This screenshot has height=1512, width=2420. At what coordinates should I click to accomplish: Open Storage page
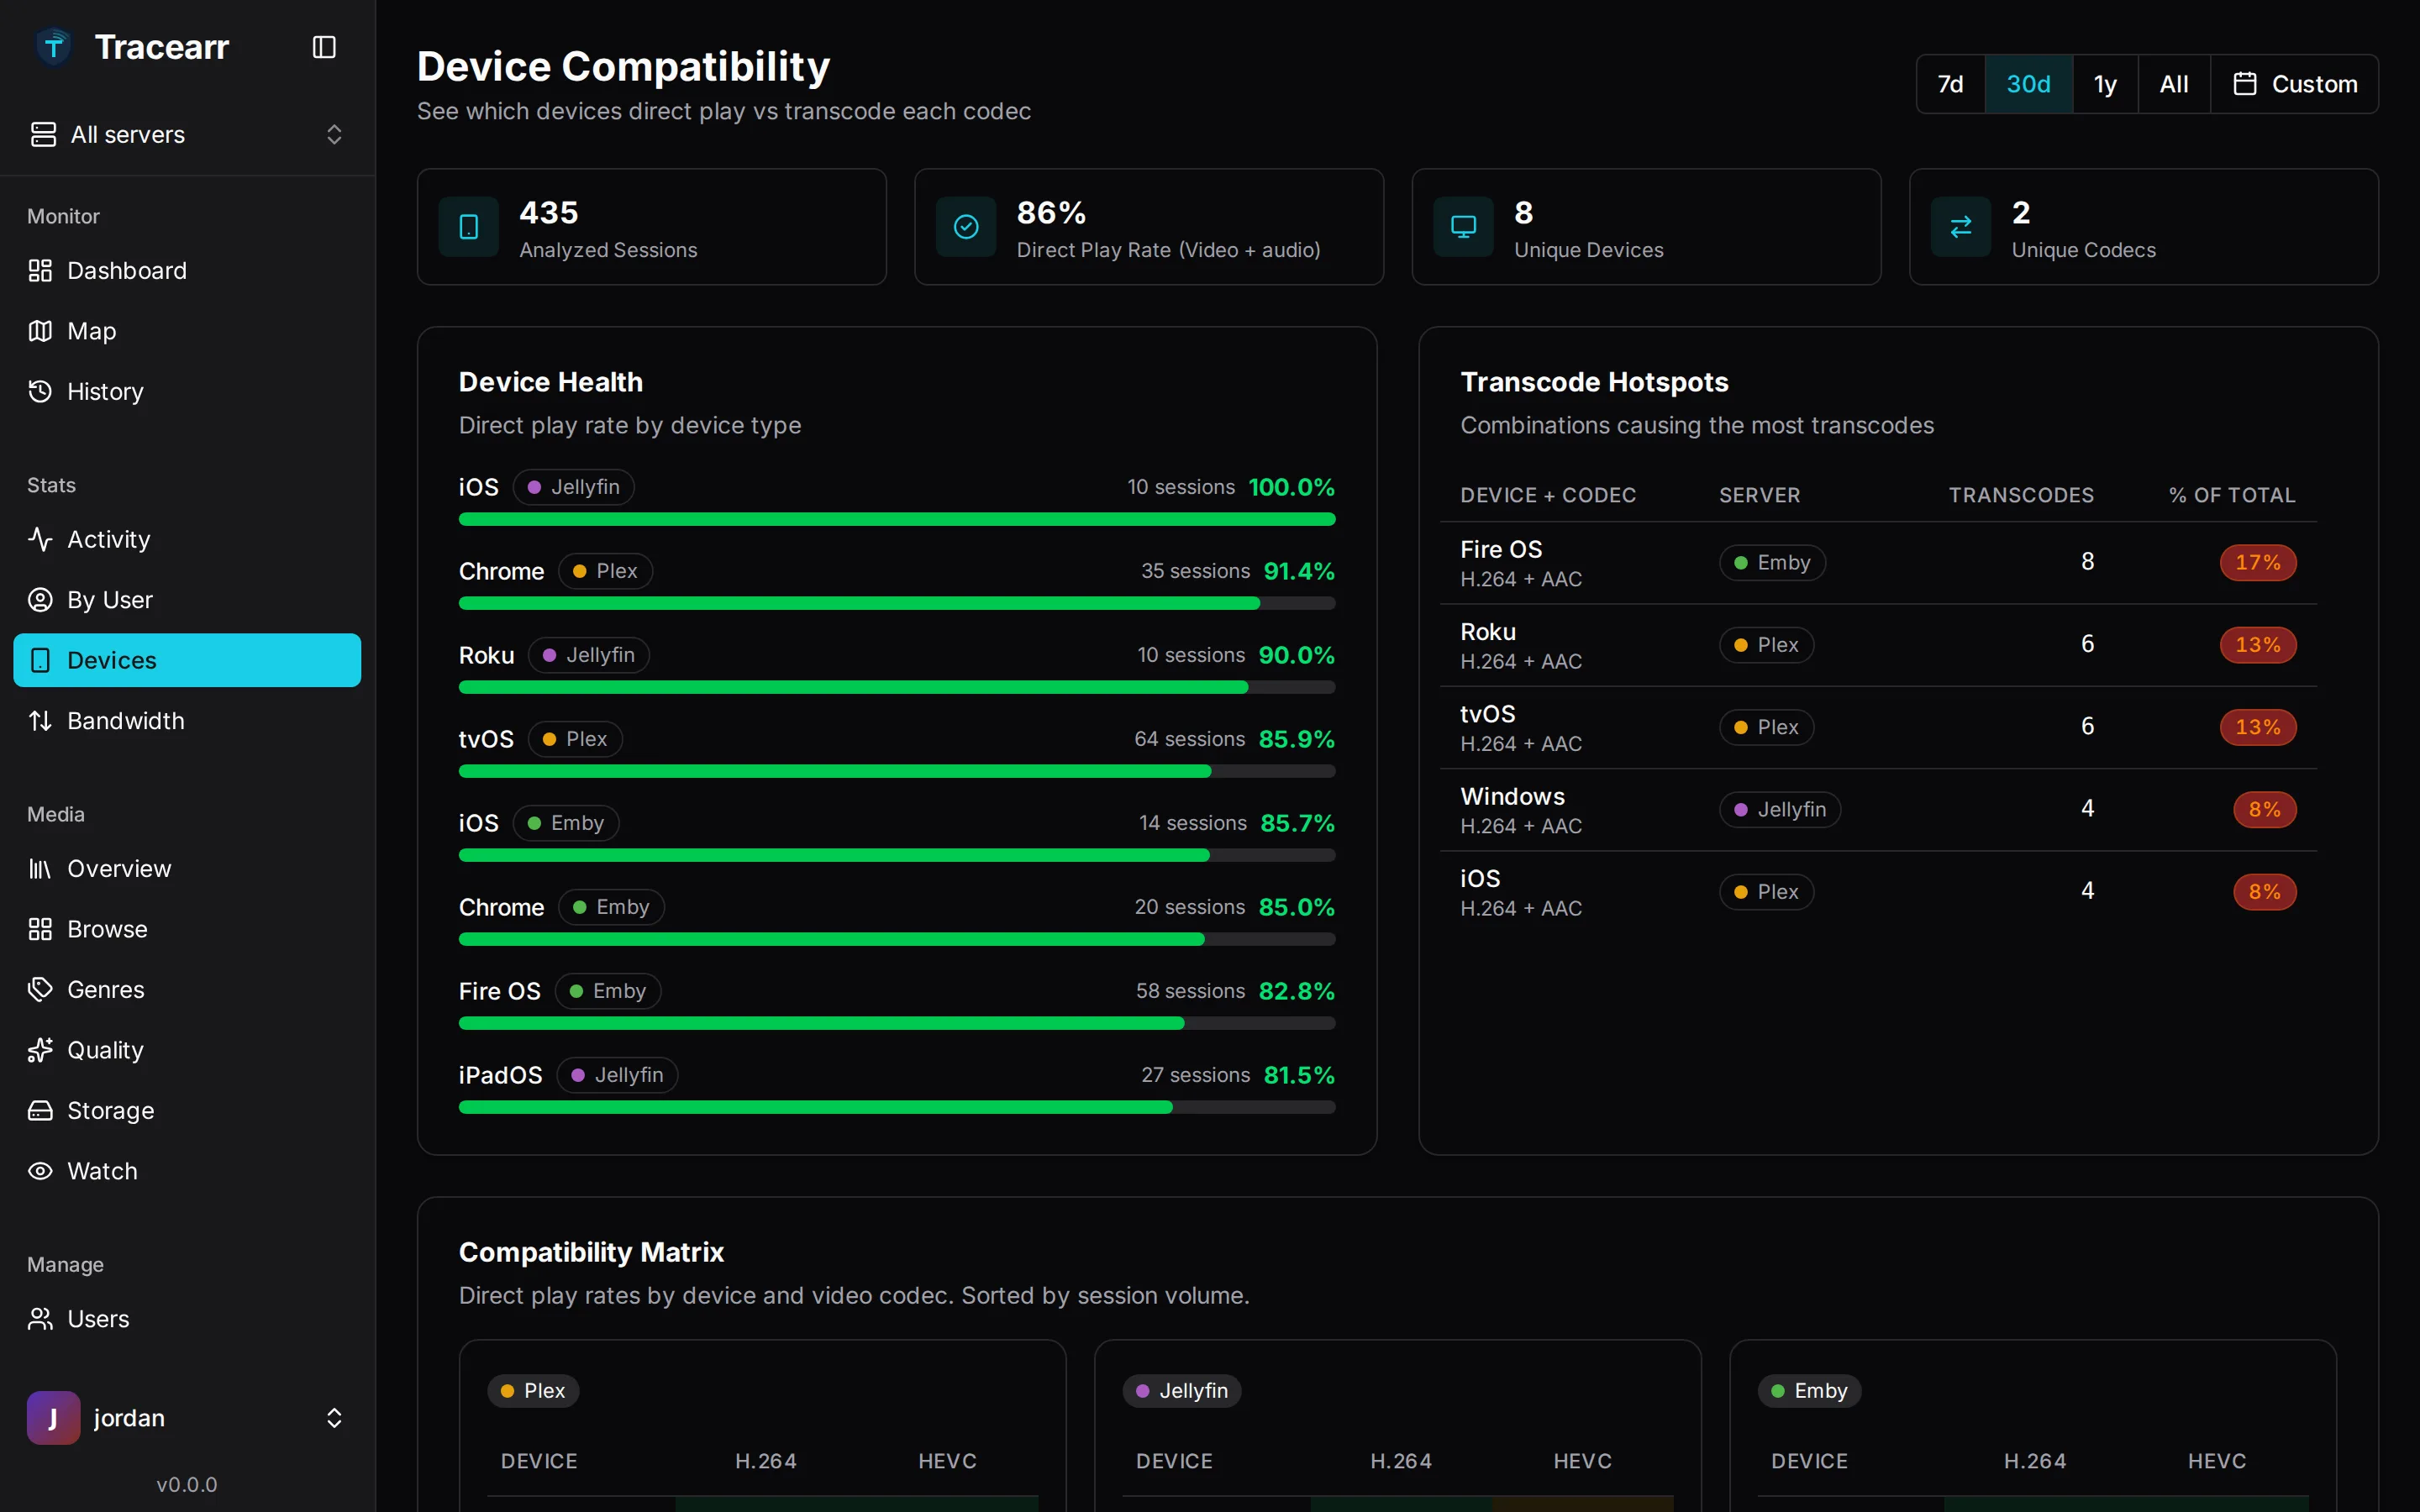[187, 1111]
